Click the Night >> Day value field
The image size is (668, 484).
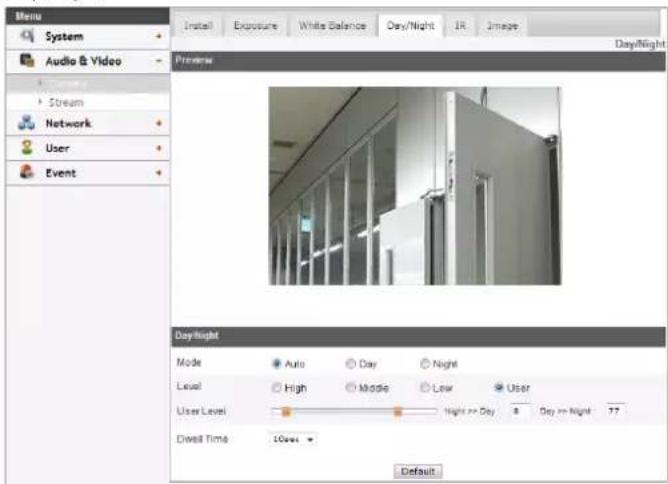click(x=520, y=411)
